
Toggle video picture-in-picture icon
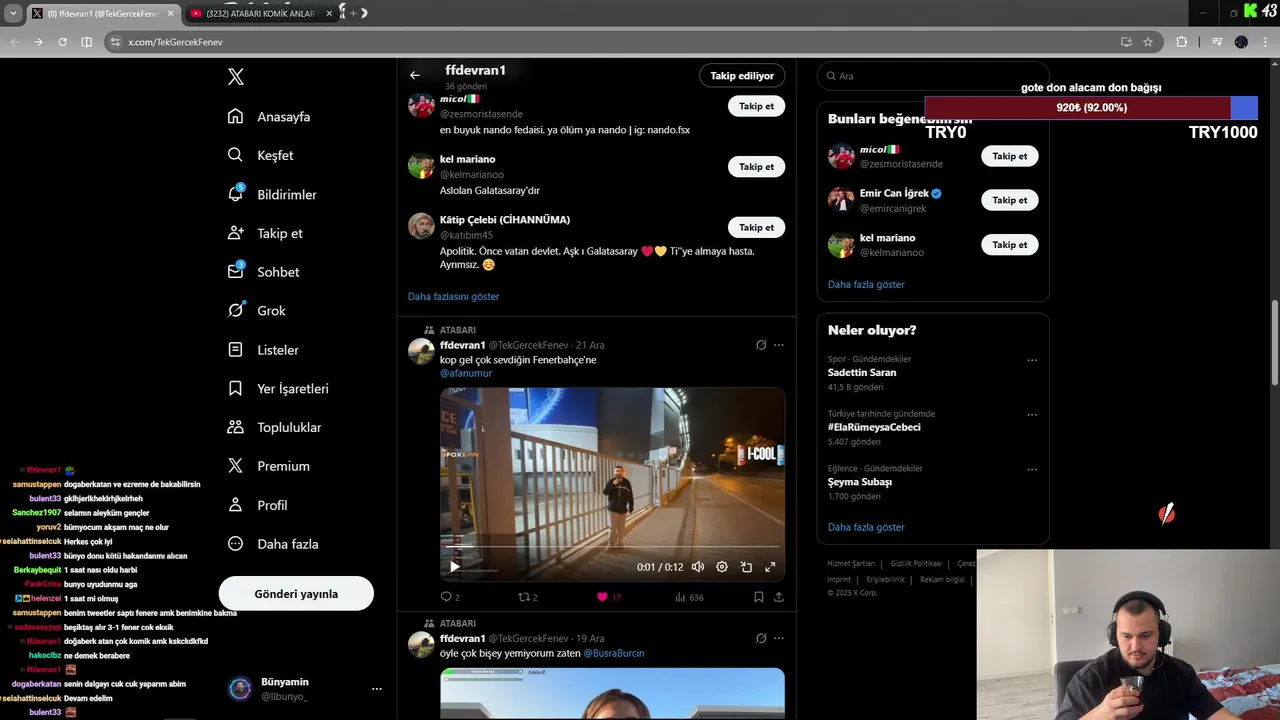[746, 567]
